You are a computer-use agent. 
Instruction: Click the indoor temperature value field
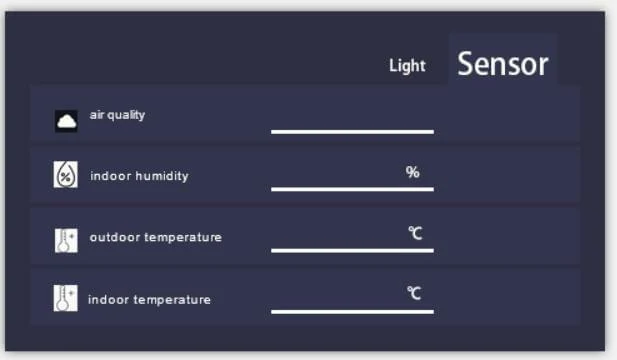pos(353,299)
